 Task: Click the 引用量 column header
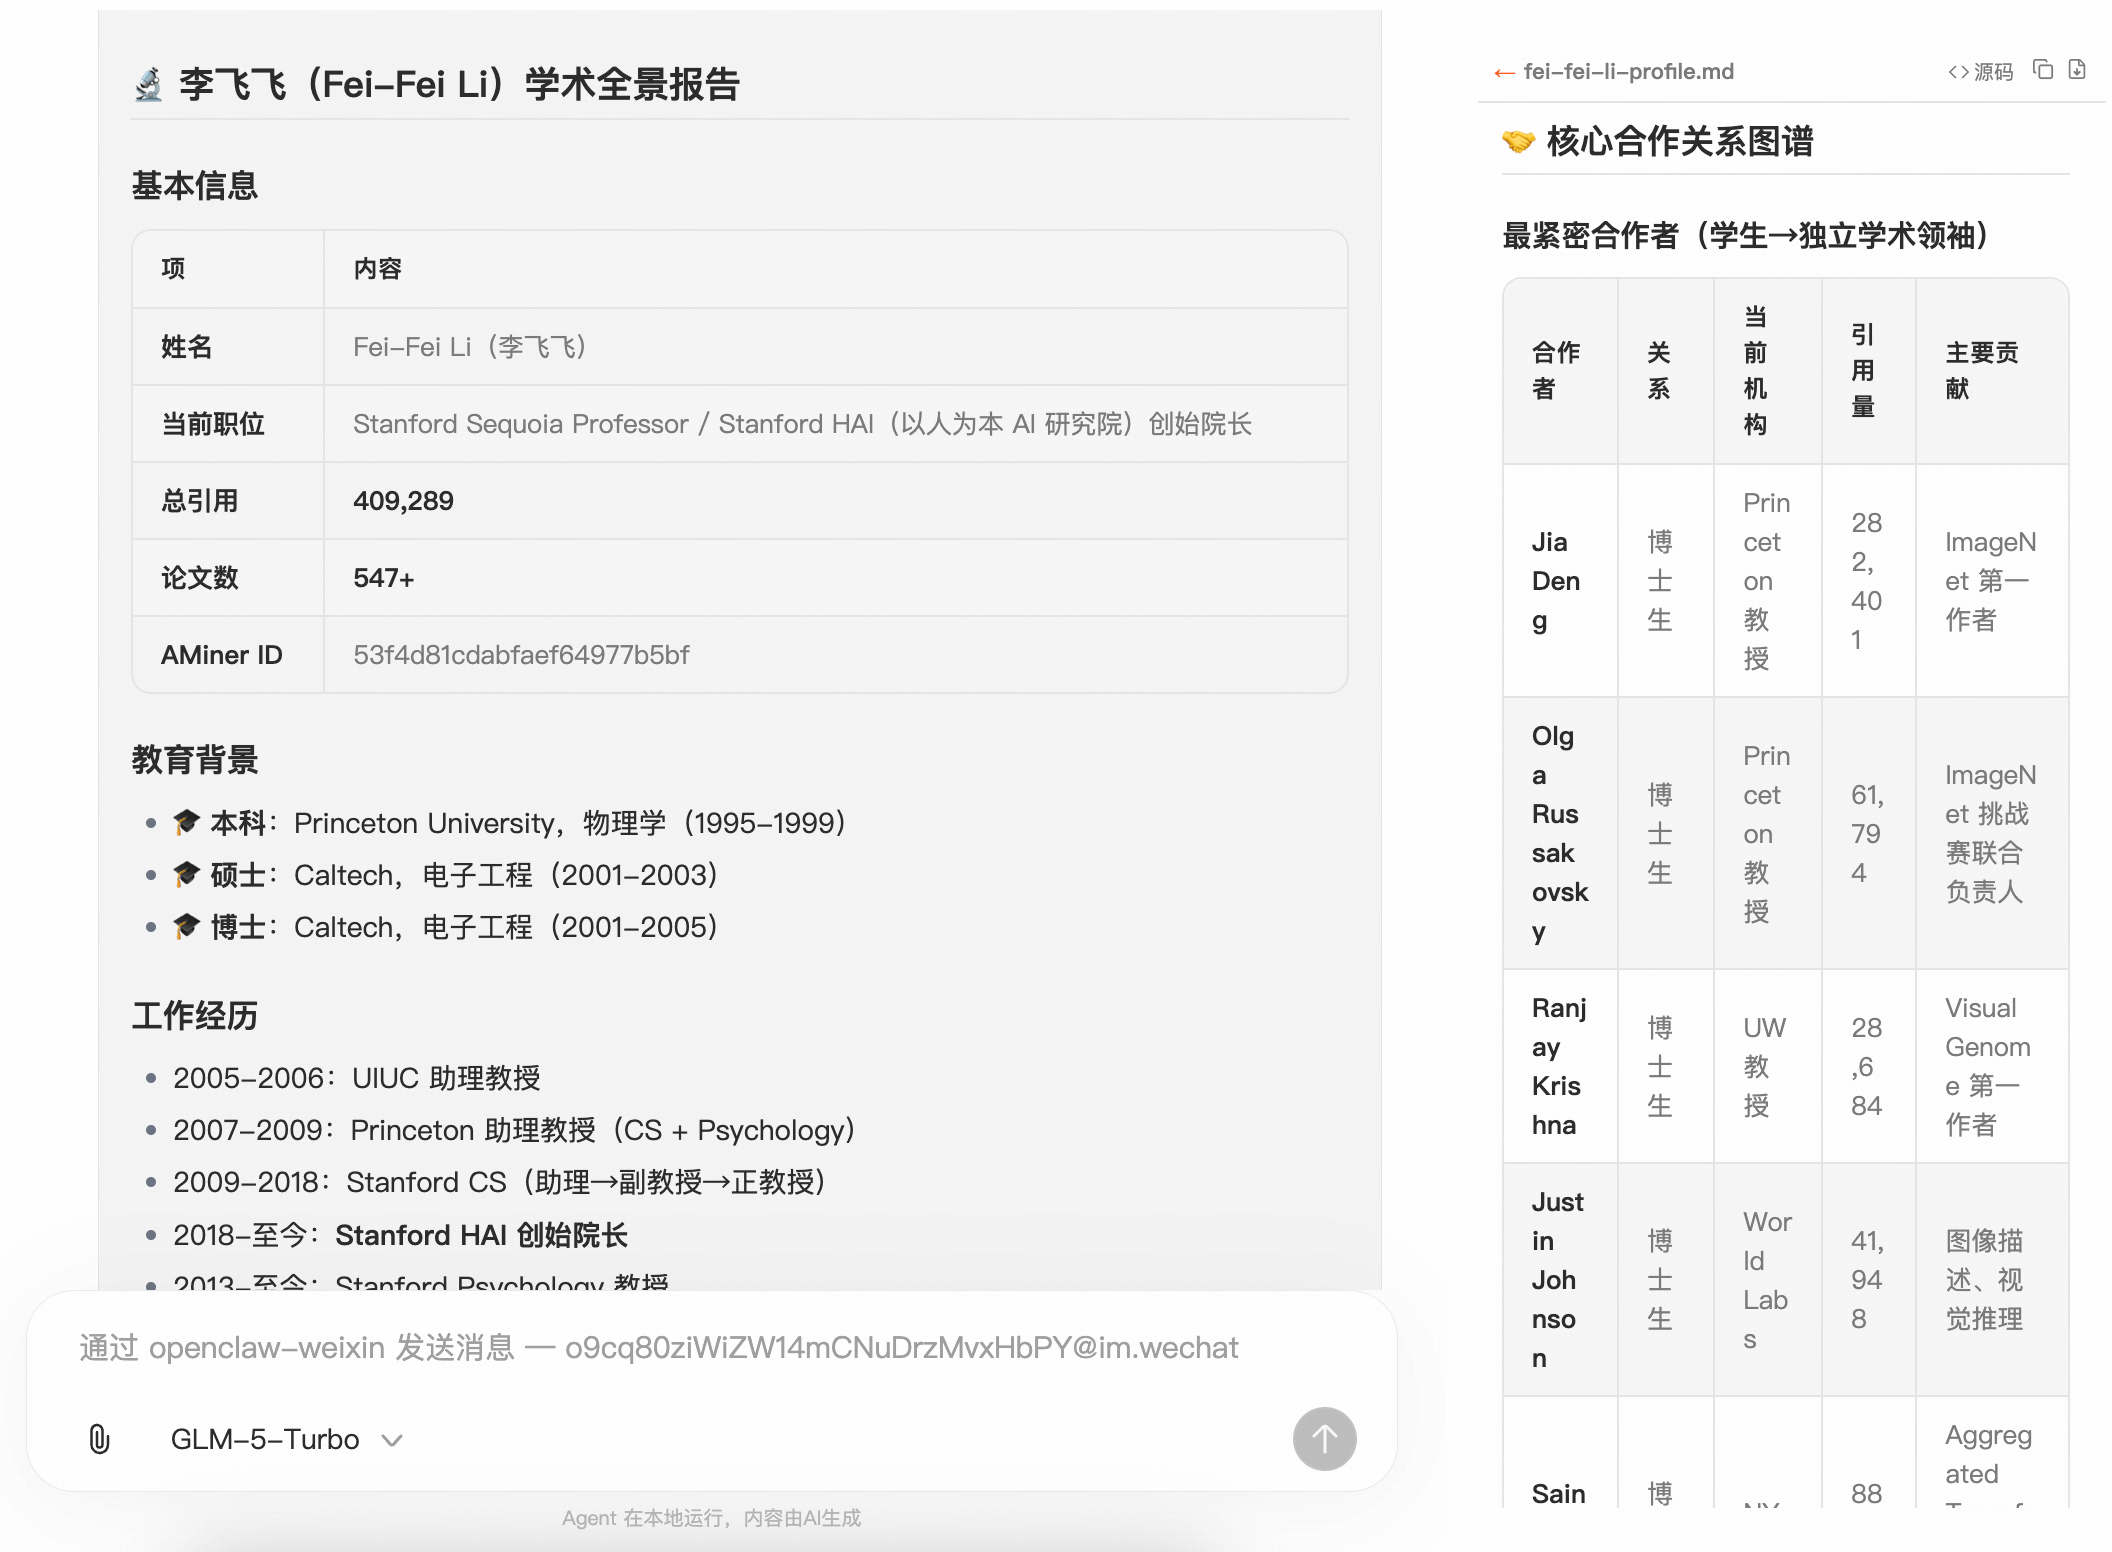coord(1863,370)
